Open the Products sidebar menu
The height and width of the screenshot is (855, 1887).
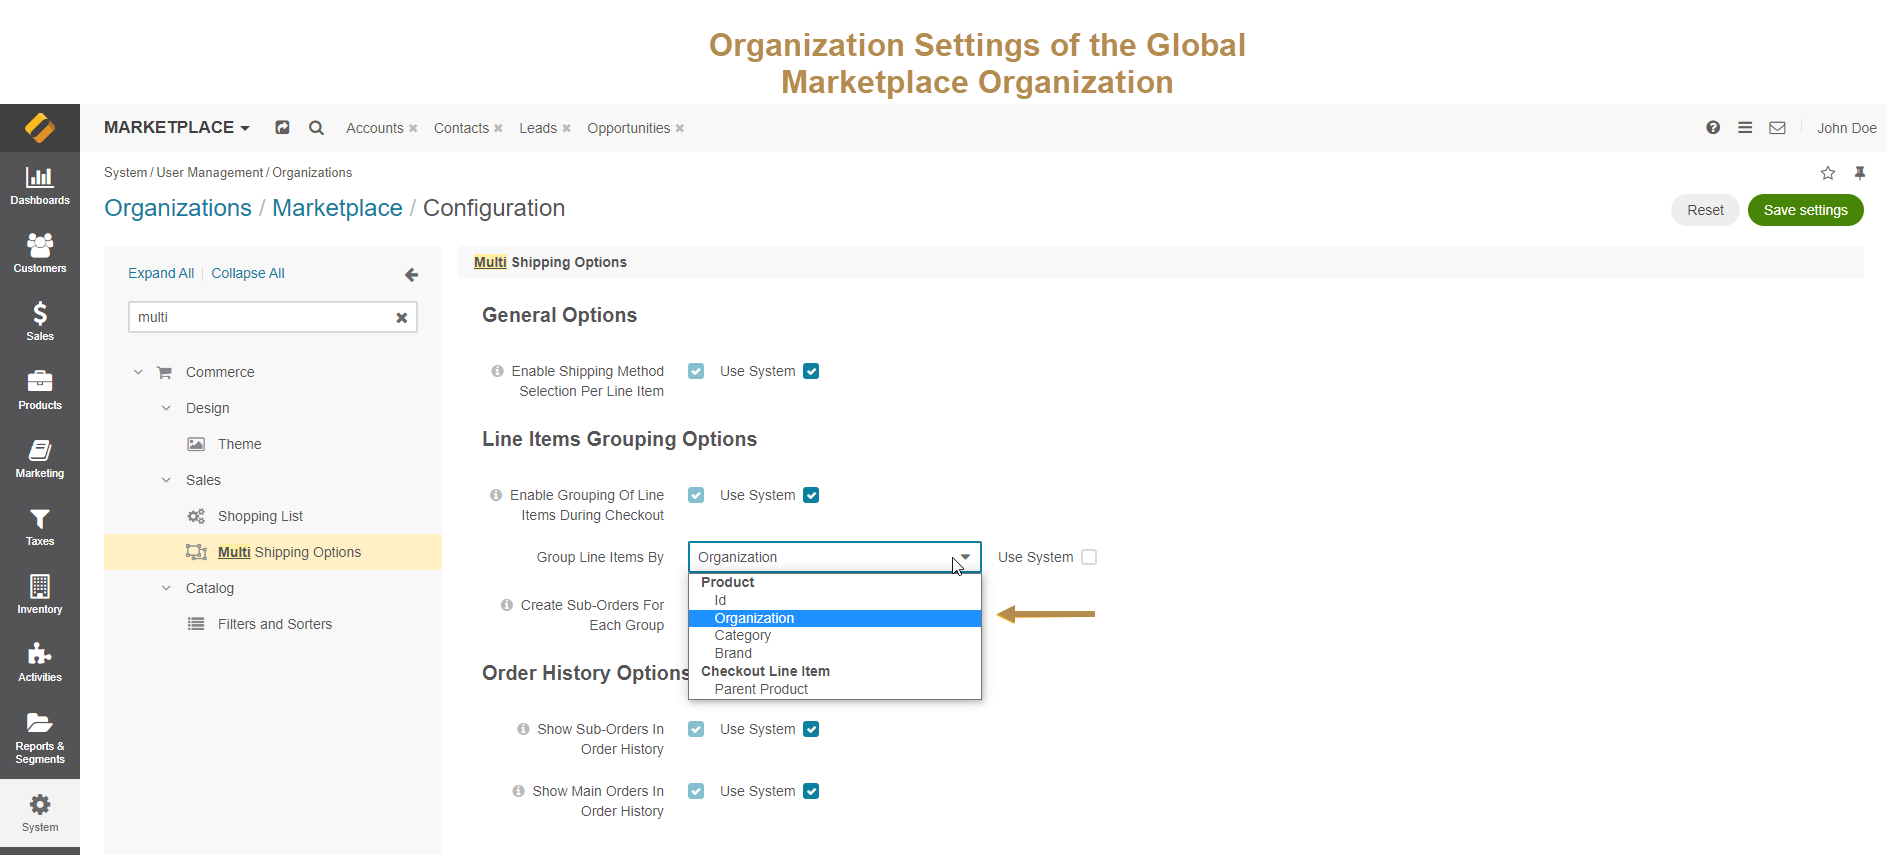click(40, 390)
